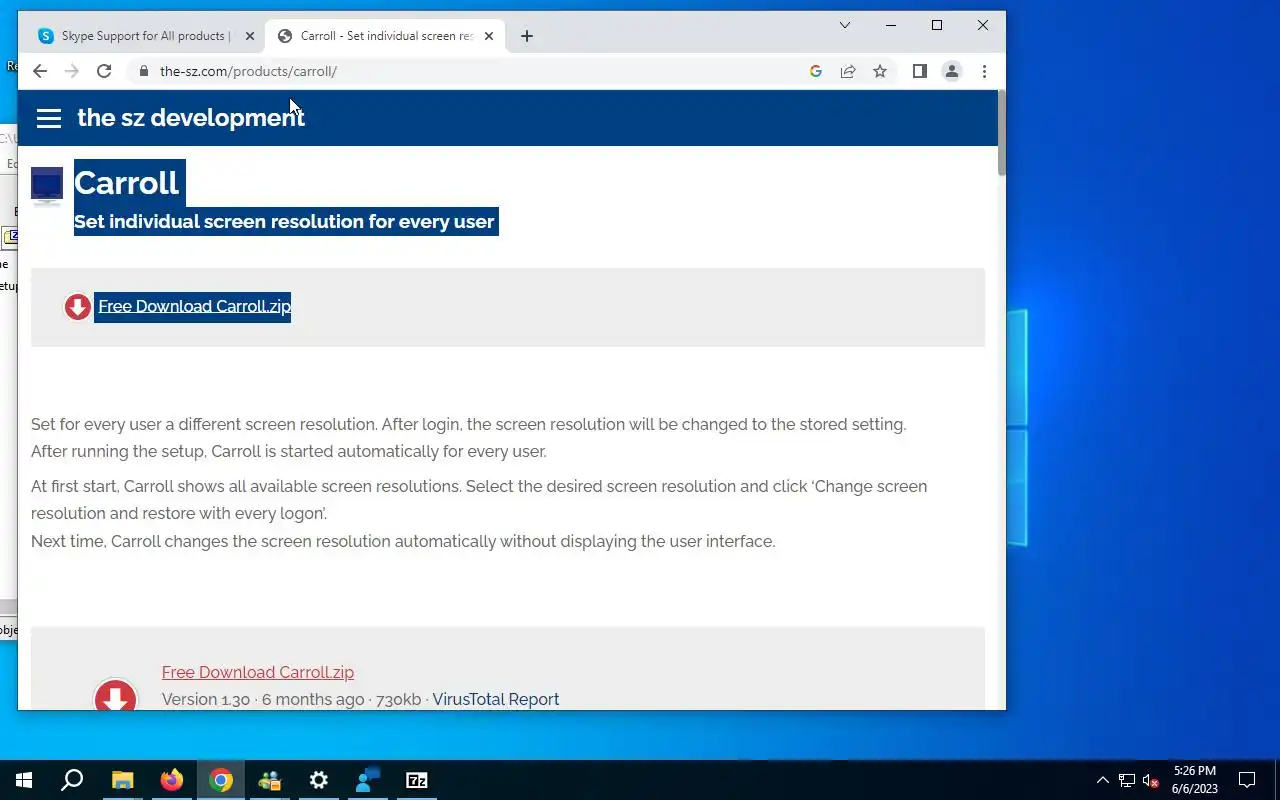
Task: Open the hamburger menu on the site header
Action: [x=49, y=118]
